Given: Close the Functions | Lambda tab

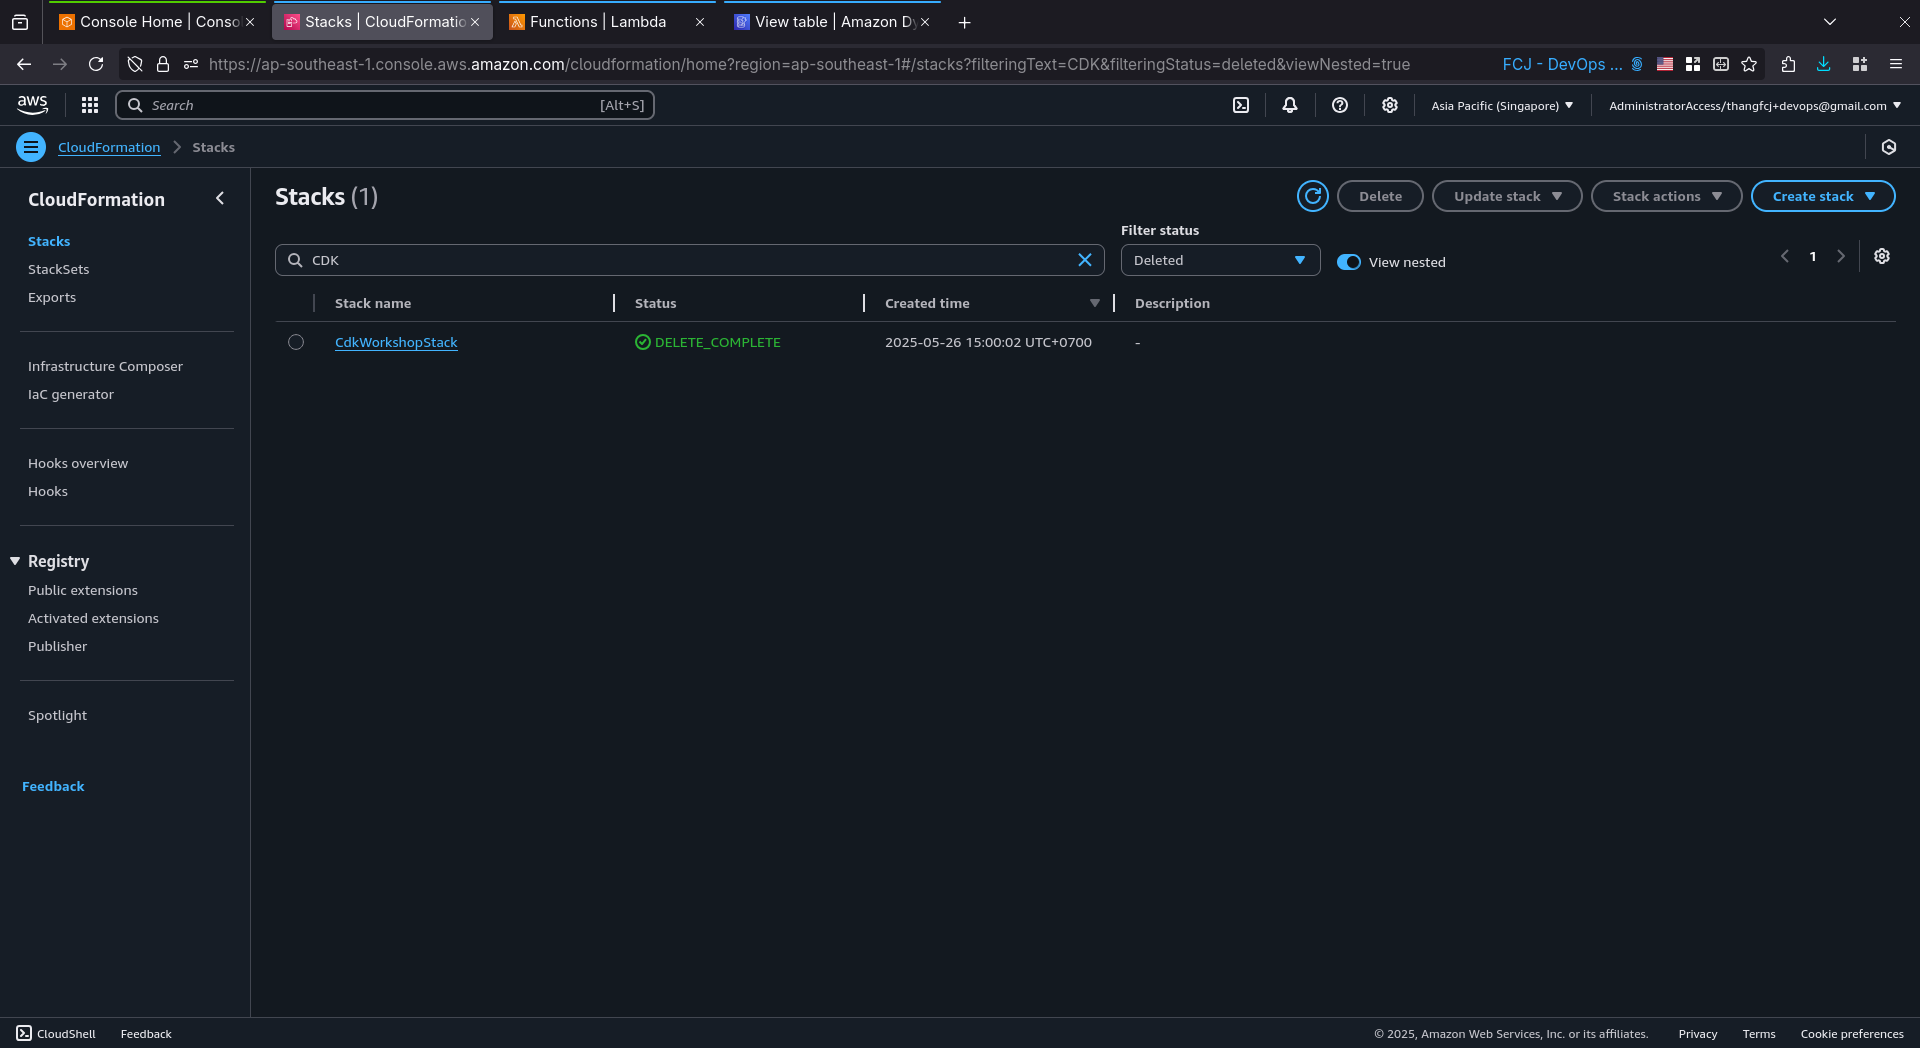Looking at the screenshot, I should click(x=700, y=22).
